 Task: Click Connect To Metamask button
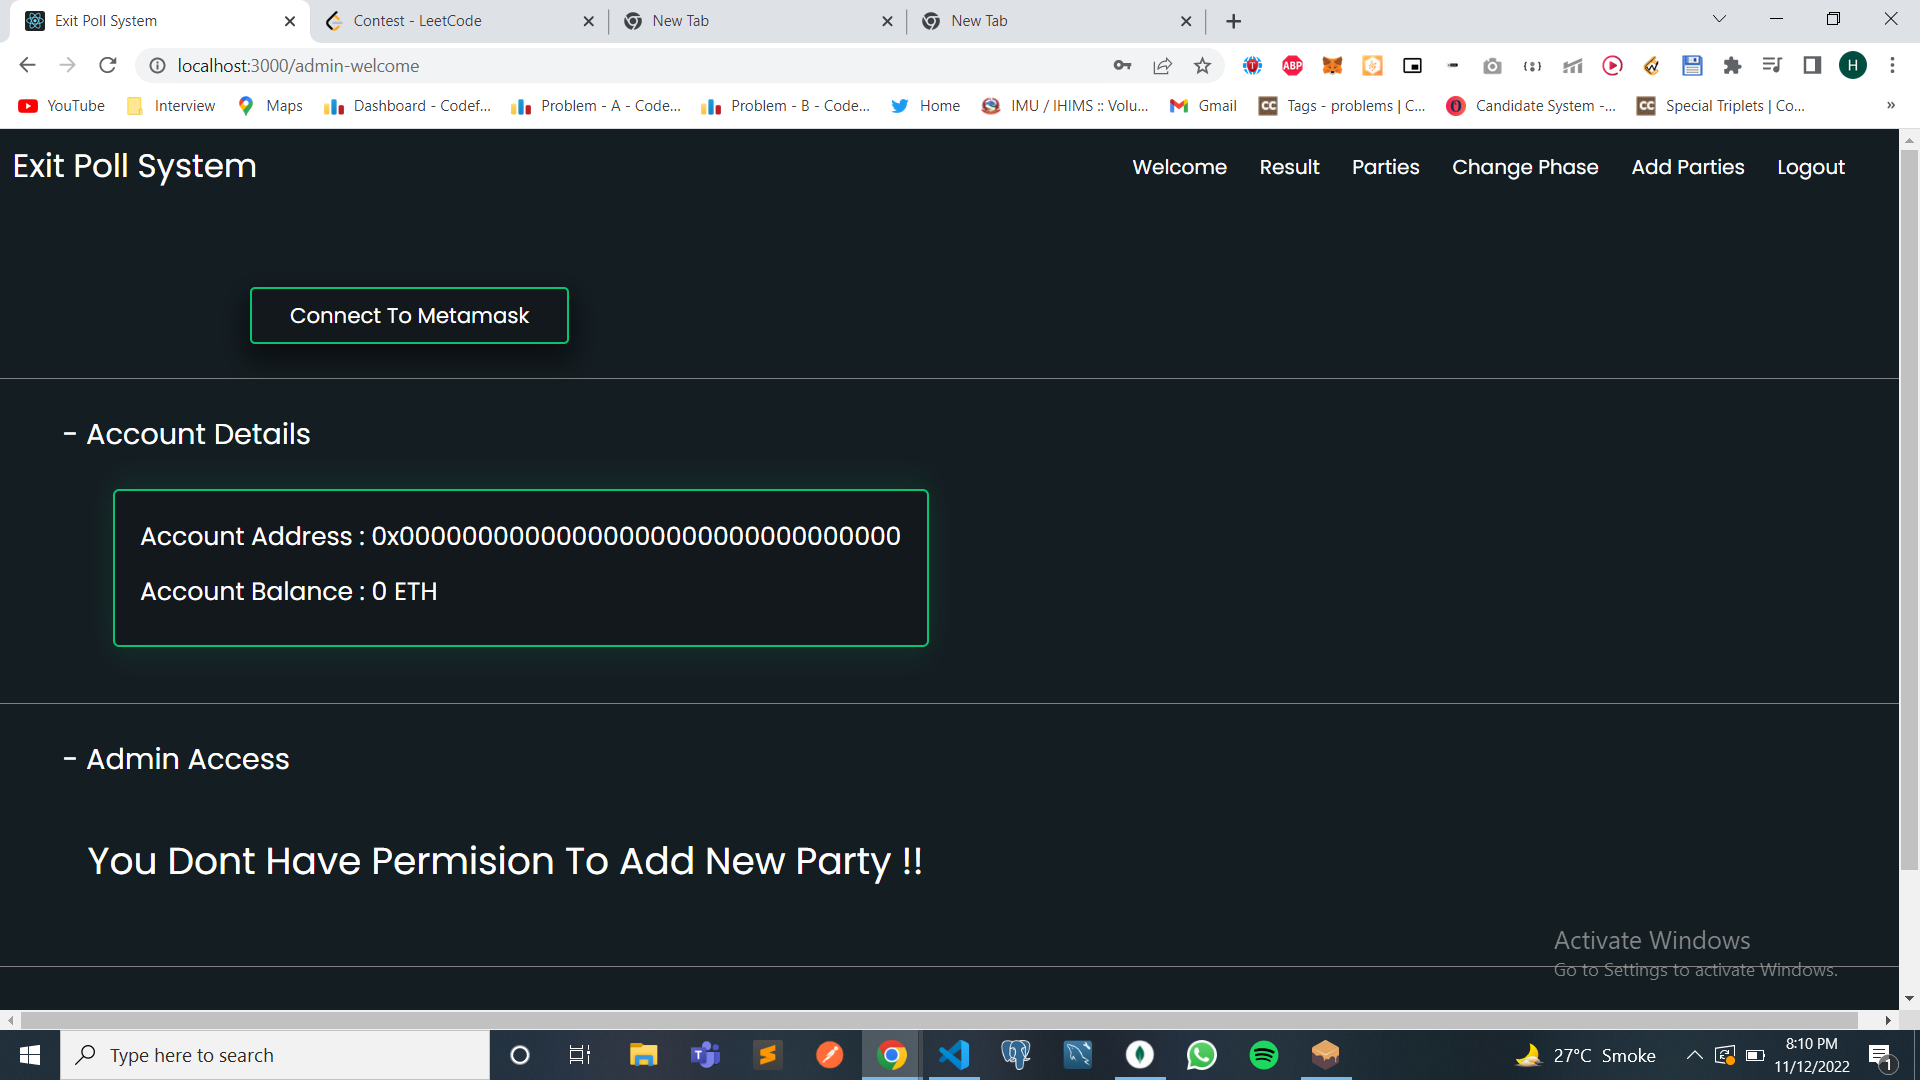click(409, 316)
